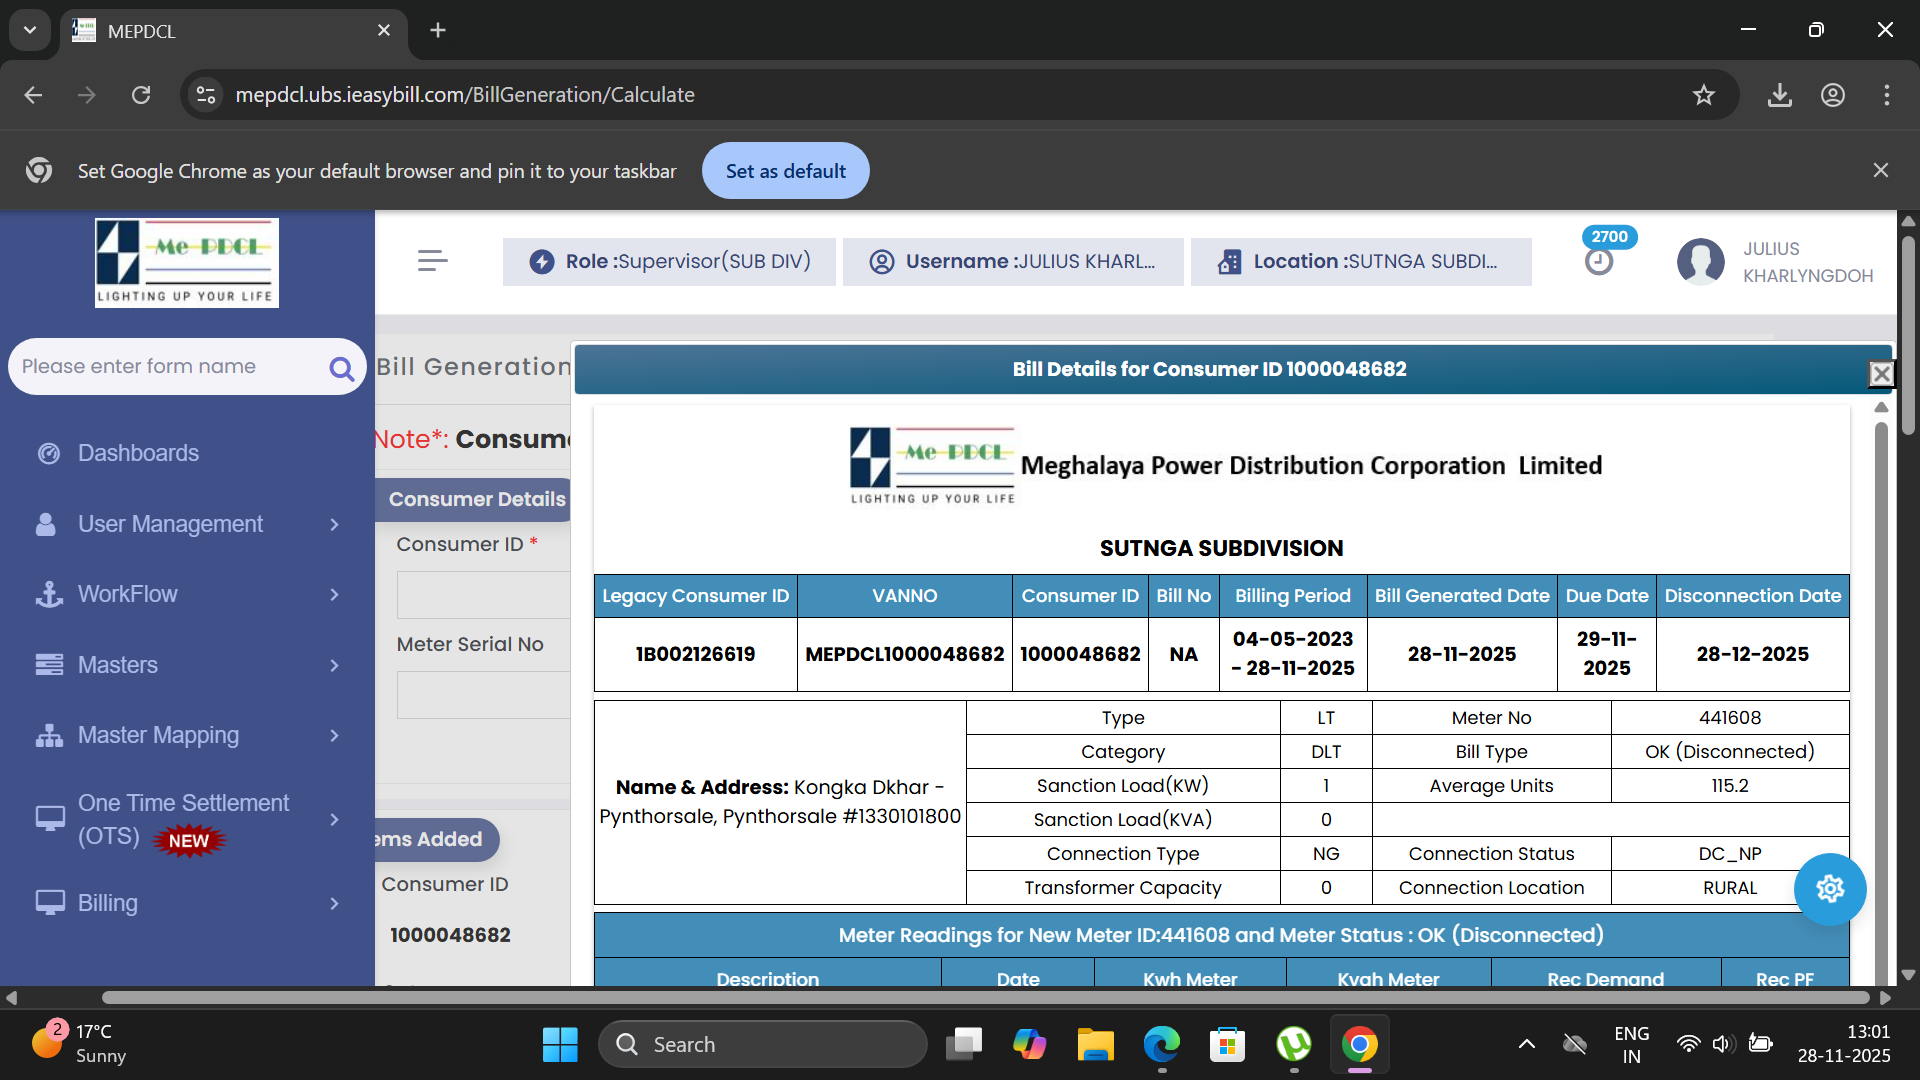Open Chrome downloads icon
The image size is (1920, 1080).
(1779, 95)
